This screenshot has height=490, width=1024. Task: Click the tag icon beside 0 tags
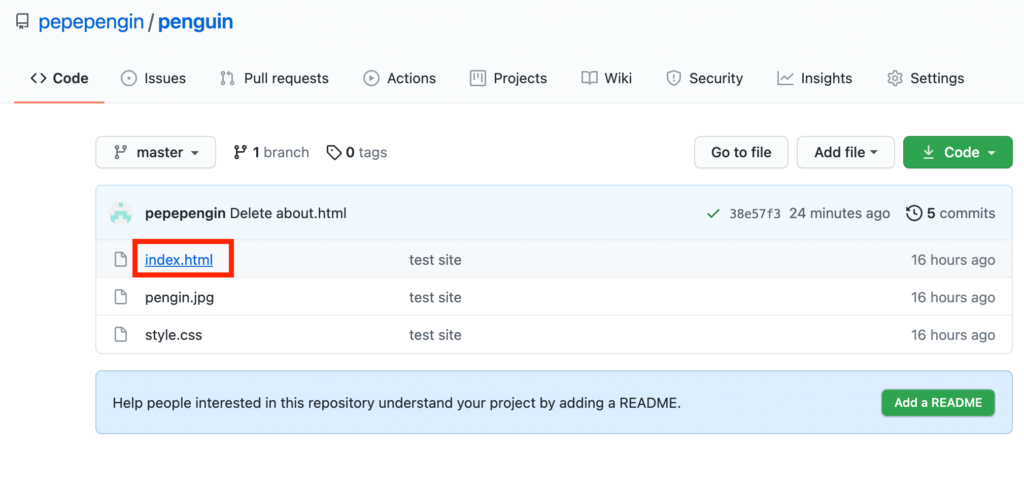point(334,152)
